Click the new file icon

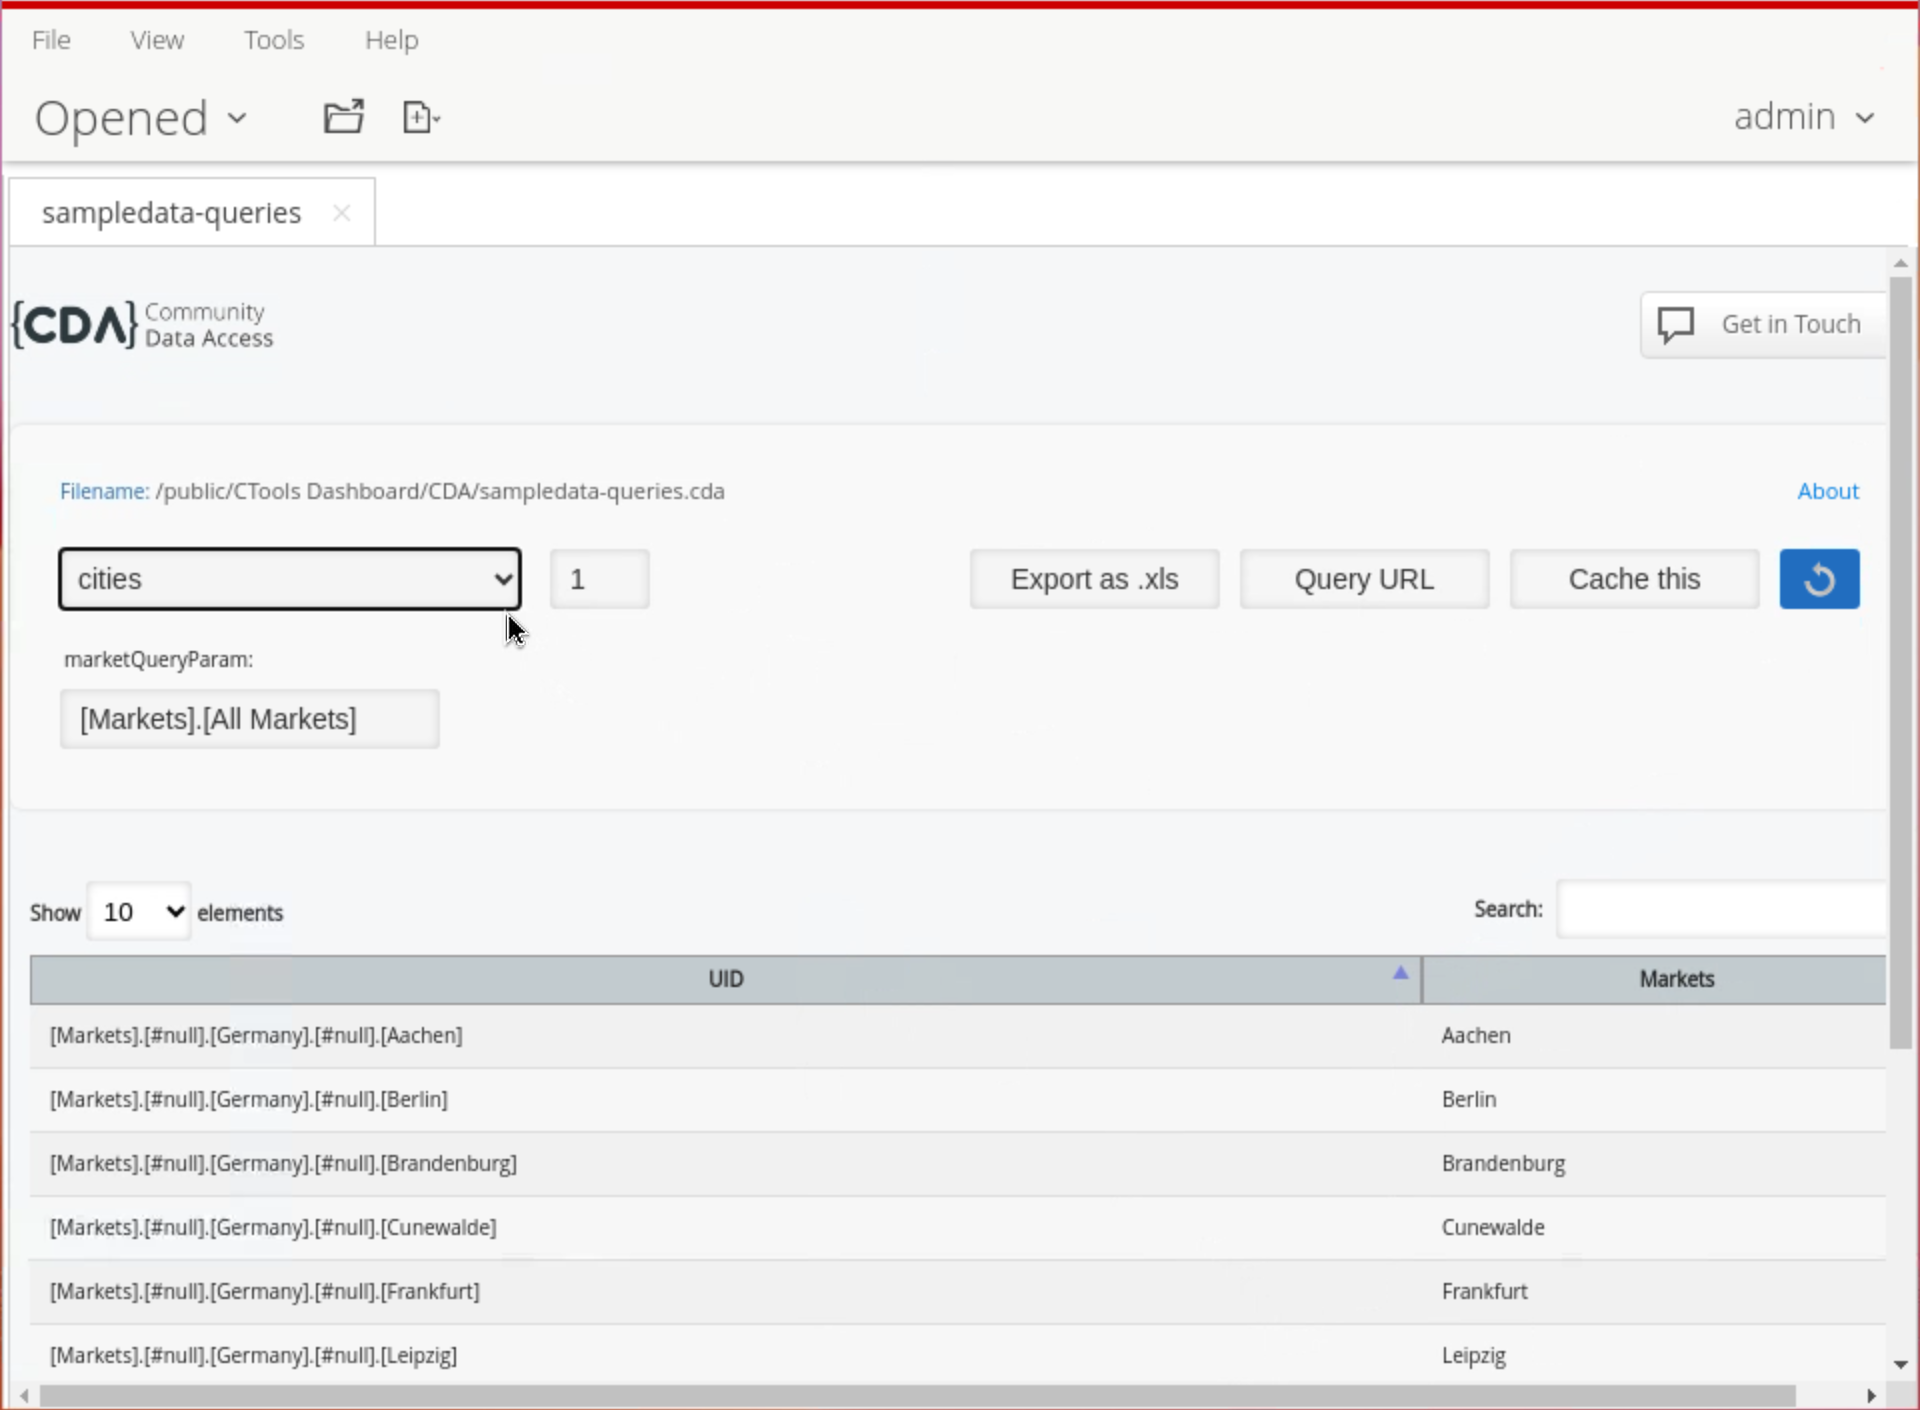tap(420, 117)
